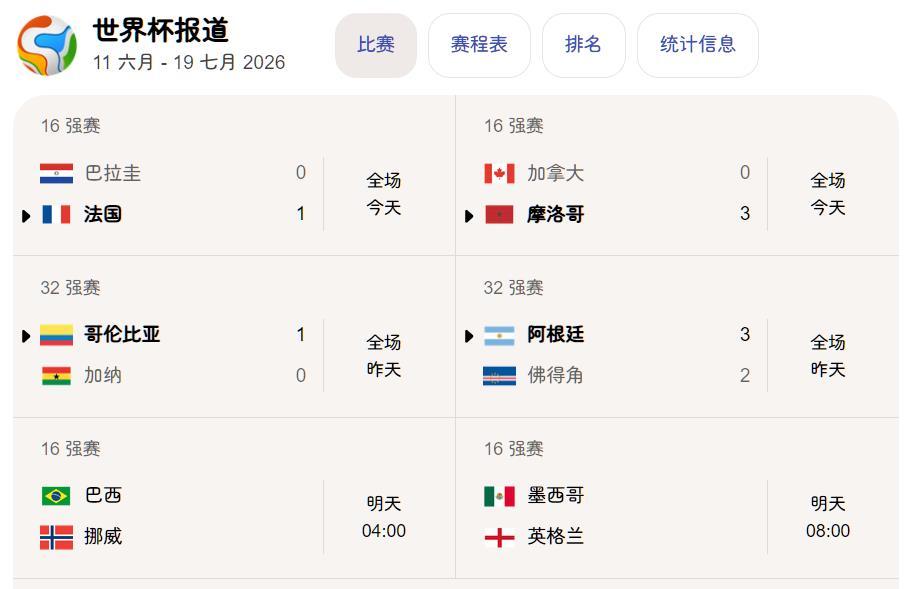Click the Ghana flag icon

[56, 376]
